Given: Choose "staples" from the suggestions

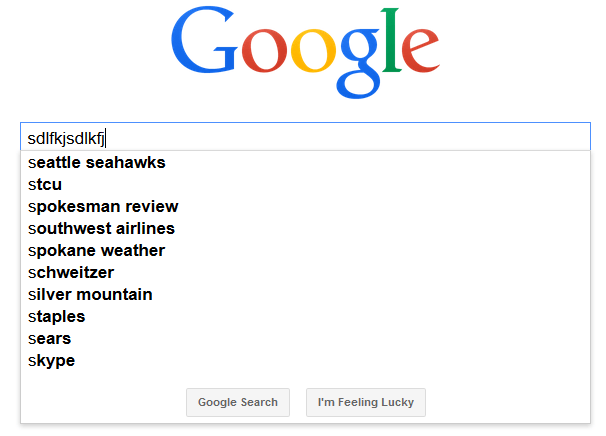Looking at the screenshot, I should pyautogui.click(x=57, y=316).
